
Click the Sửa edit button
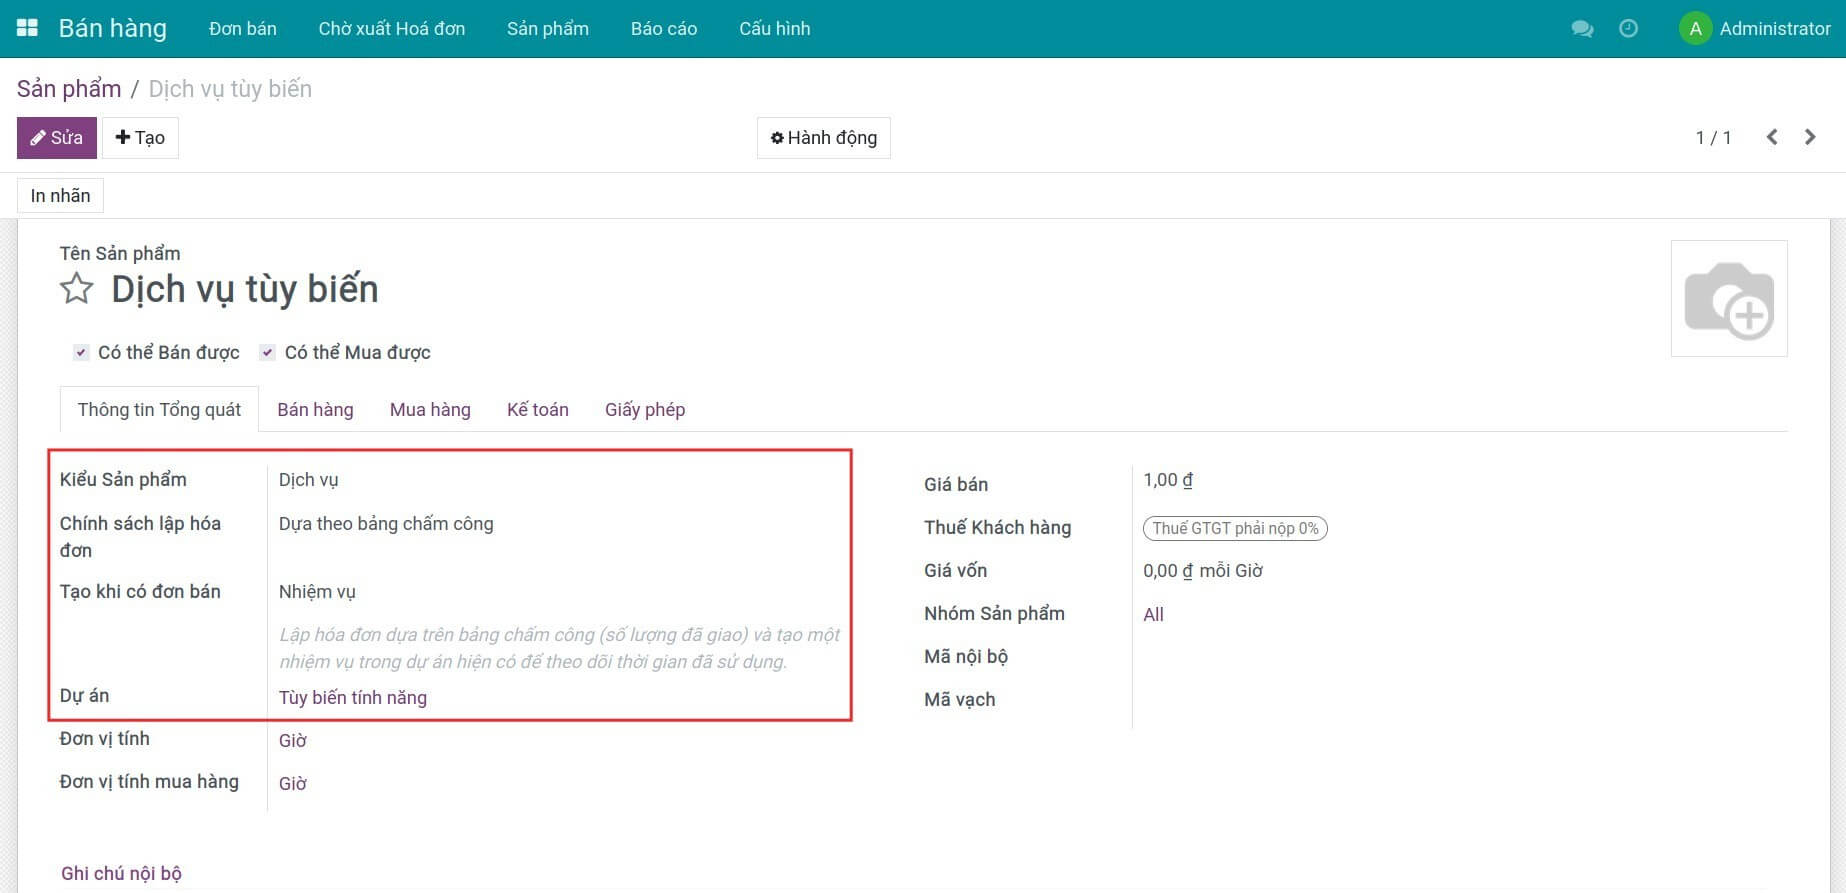57,138
